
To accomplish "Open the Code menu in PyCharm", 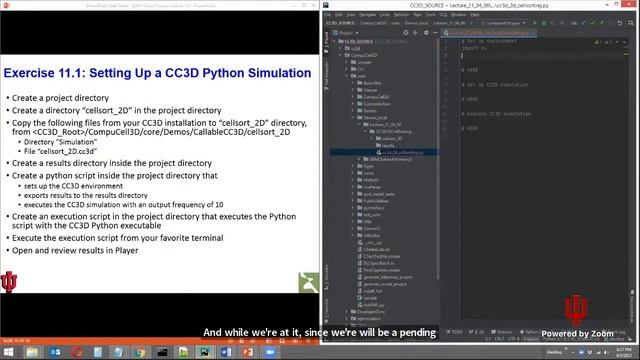I will coord(384,15).
